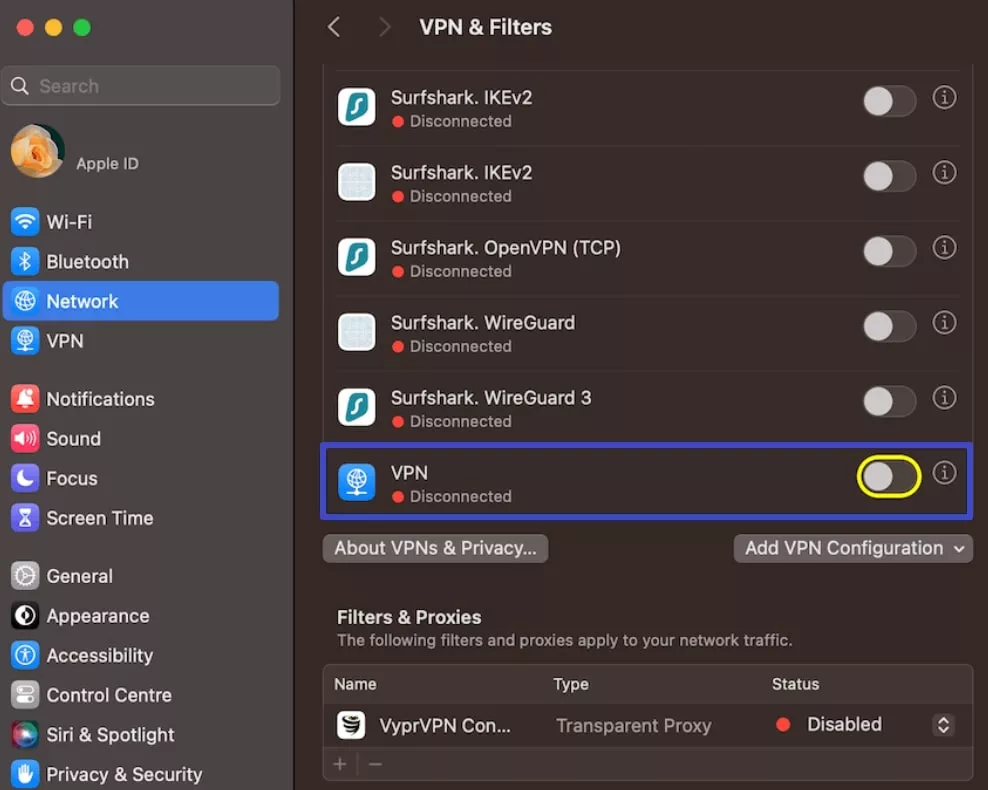Image resolution: width=988 pixels, height=790 pixels.
Task: Open info for Surfshark WireGuard 3
Action: point(944,397)
